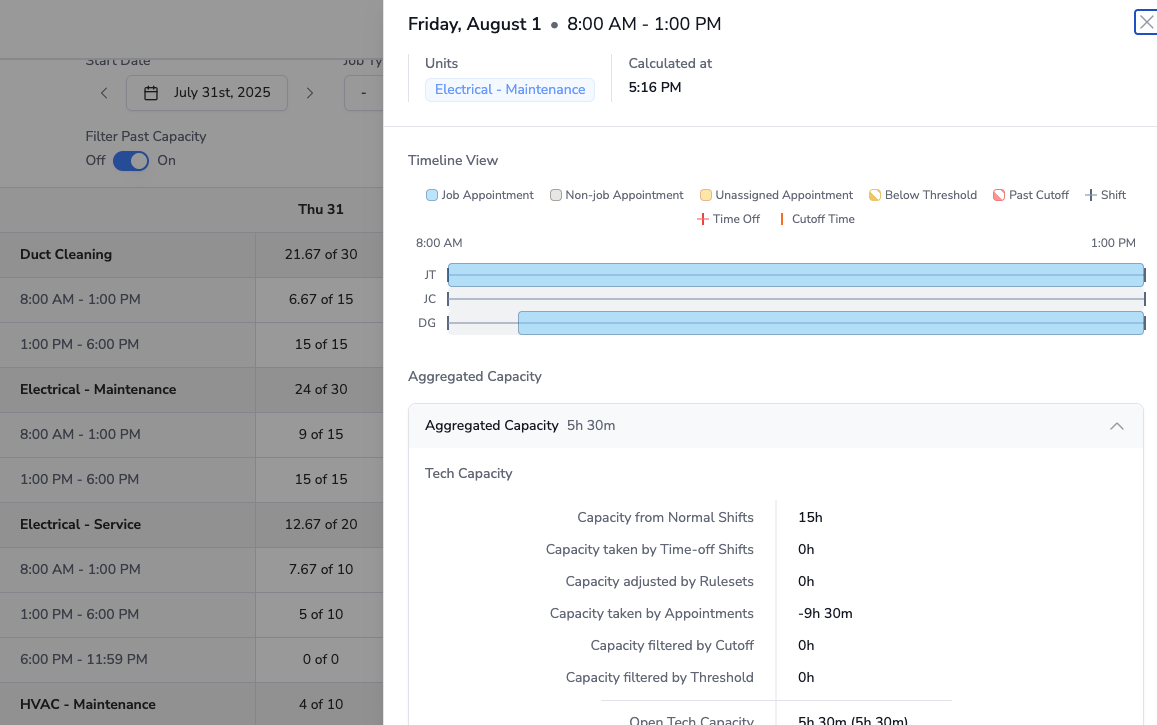Viewport: 1157px width, 725px height.
Task: Go to previous date with left arrow
Action: (x=104, y=93)
